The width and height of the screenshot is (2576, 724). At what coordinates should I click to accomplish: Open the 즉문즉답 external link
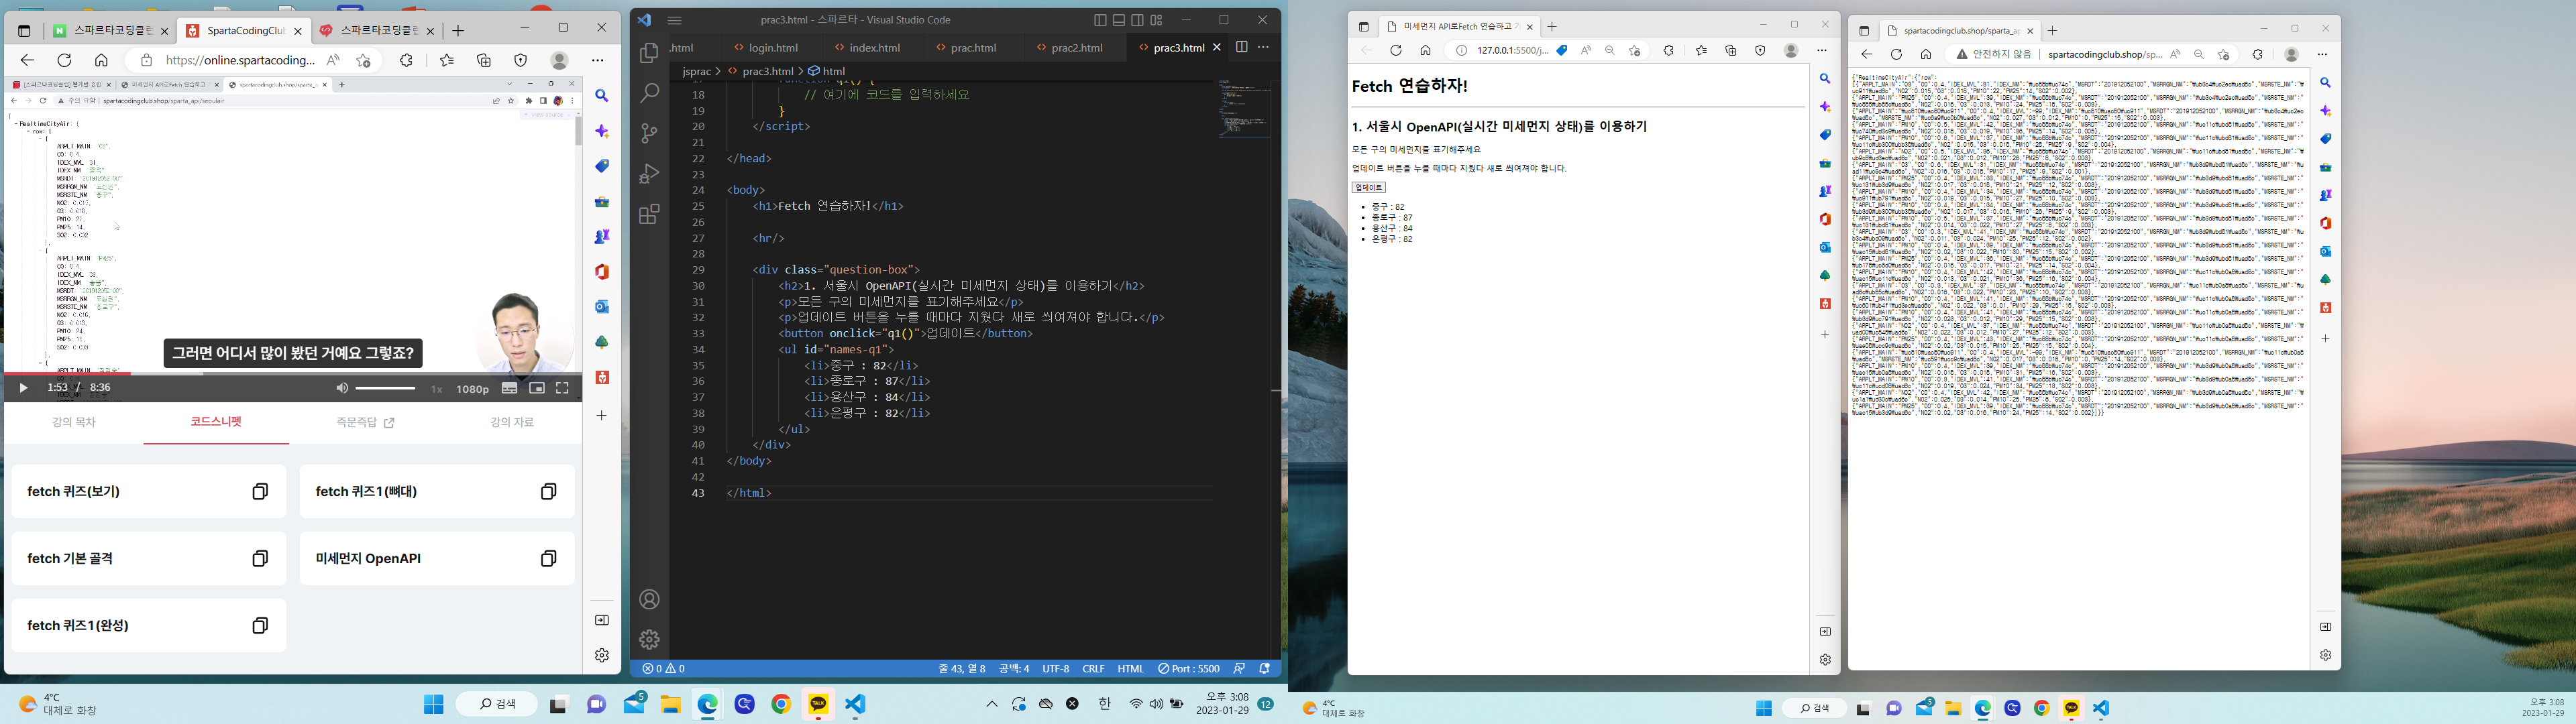pos(365,422)
